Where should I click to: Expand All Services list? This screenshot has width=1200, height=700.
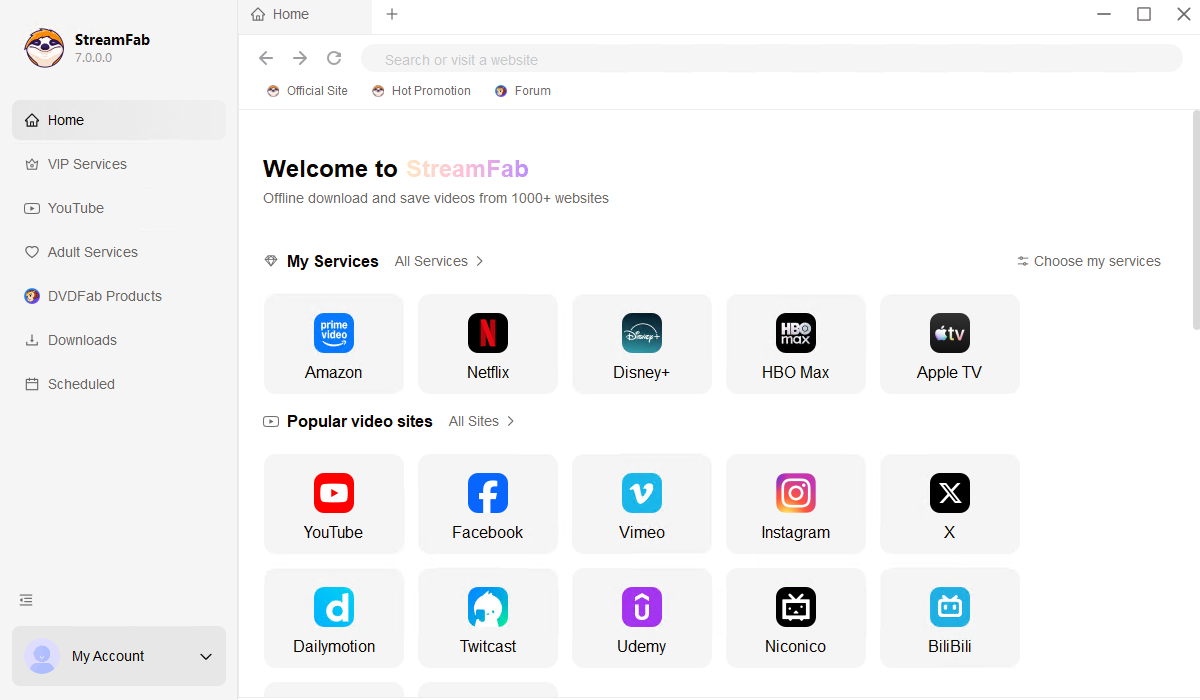pos(439,261)
